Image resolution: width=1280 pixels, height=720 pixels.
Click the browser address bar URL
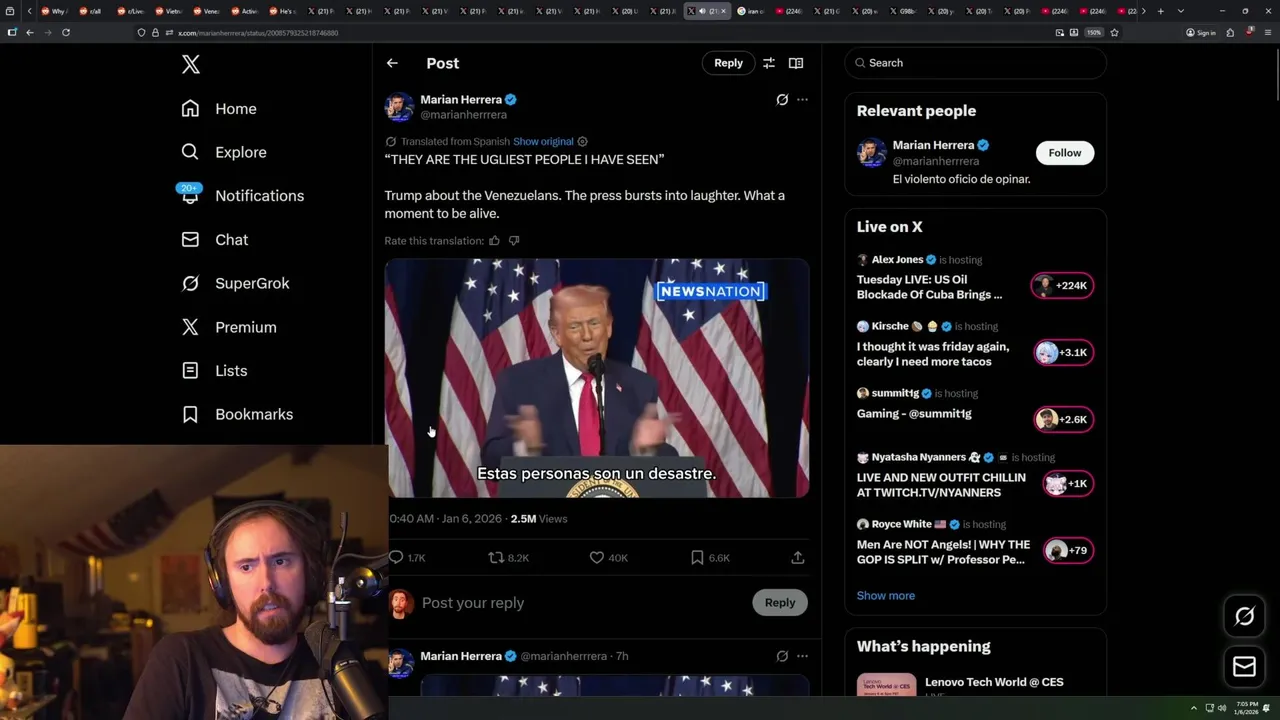pos(258,33)
